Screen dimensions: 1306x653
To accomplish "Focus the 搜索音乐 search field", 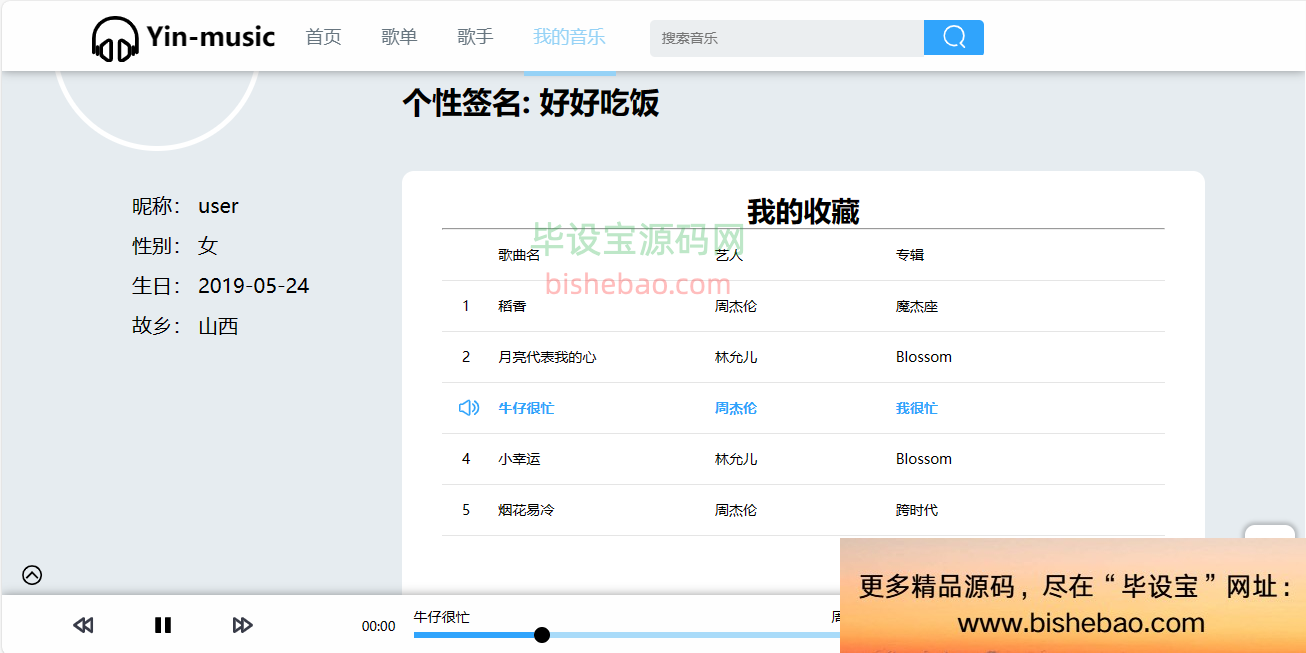I will pyautogui.click(x=787, y=38).
